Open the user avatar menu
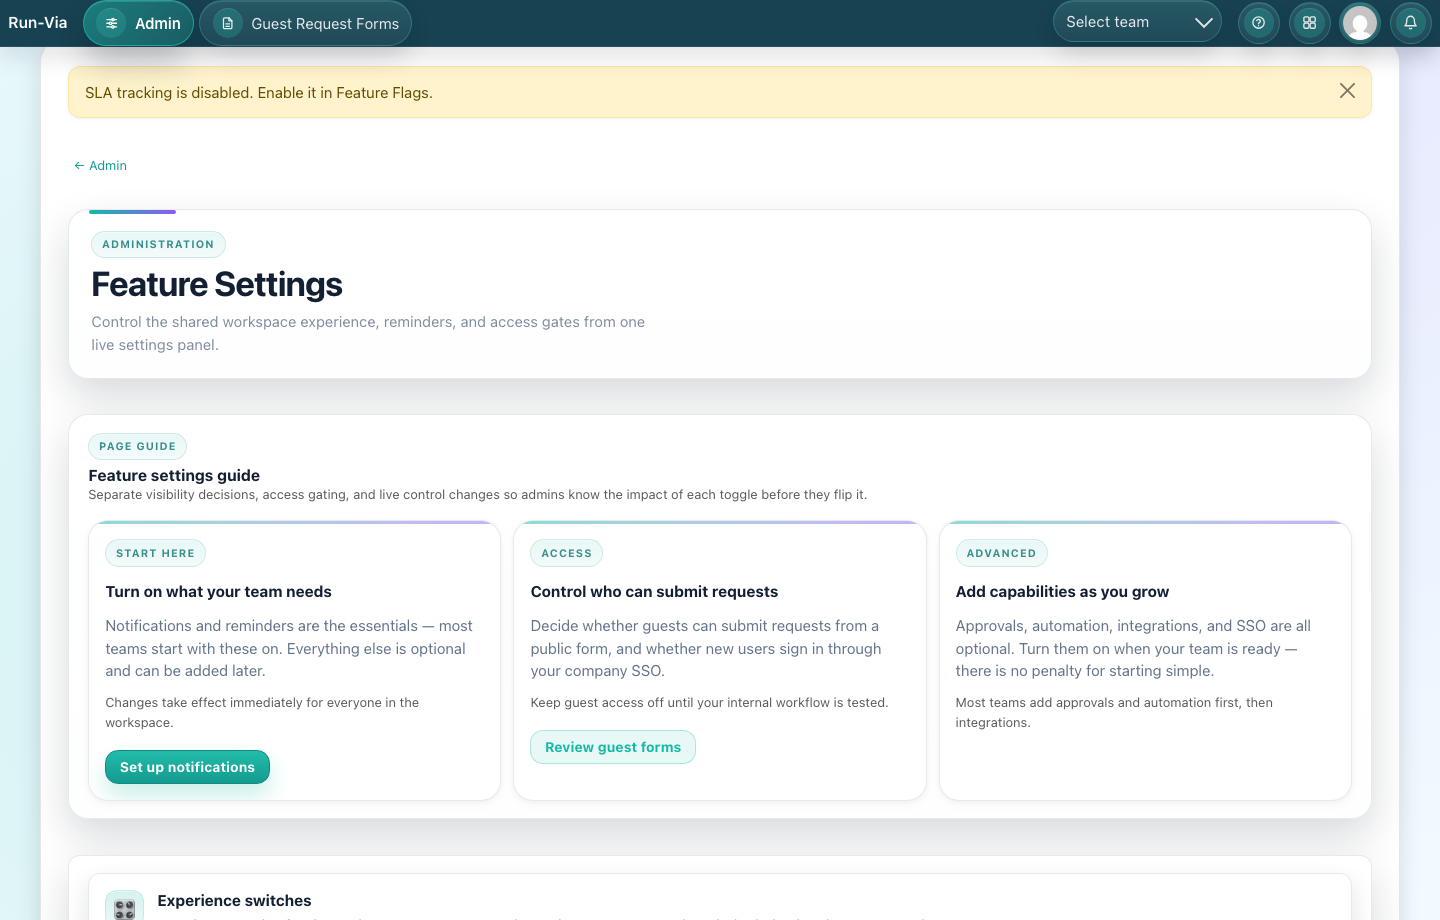Screen dimensions: 1440x920 coord(1360,22)
